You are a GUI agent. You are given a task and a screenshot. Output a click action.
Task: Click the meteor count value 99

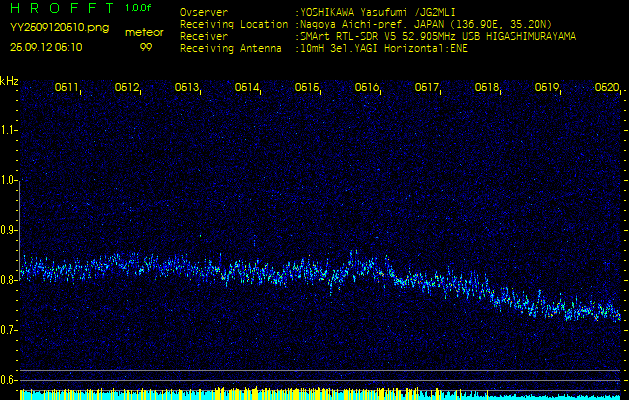(146, 47)
